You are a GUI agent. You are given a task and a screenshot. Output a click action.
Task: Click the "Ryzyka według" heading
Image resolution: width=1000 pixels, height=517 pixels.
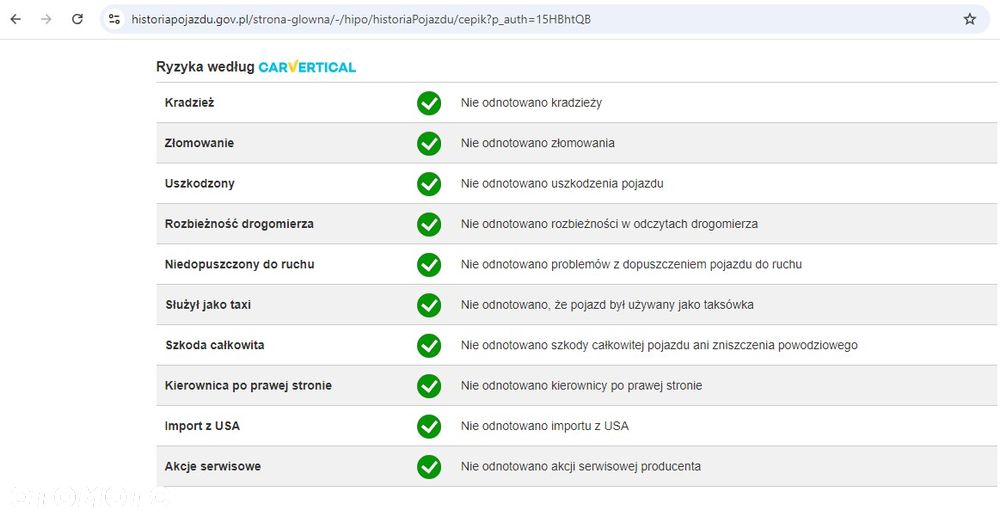click(205, 67)
